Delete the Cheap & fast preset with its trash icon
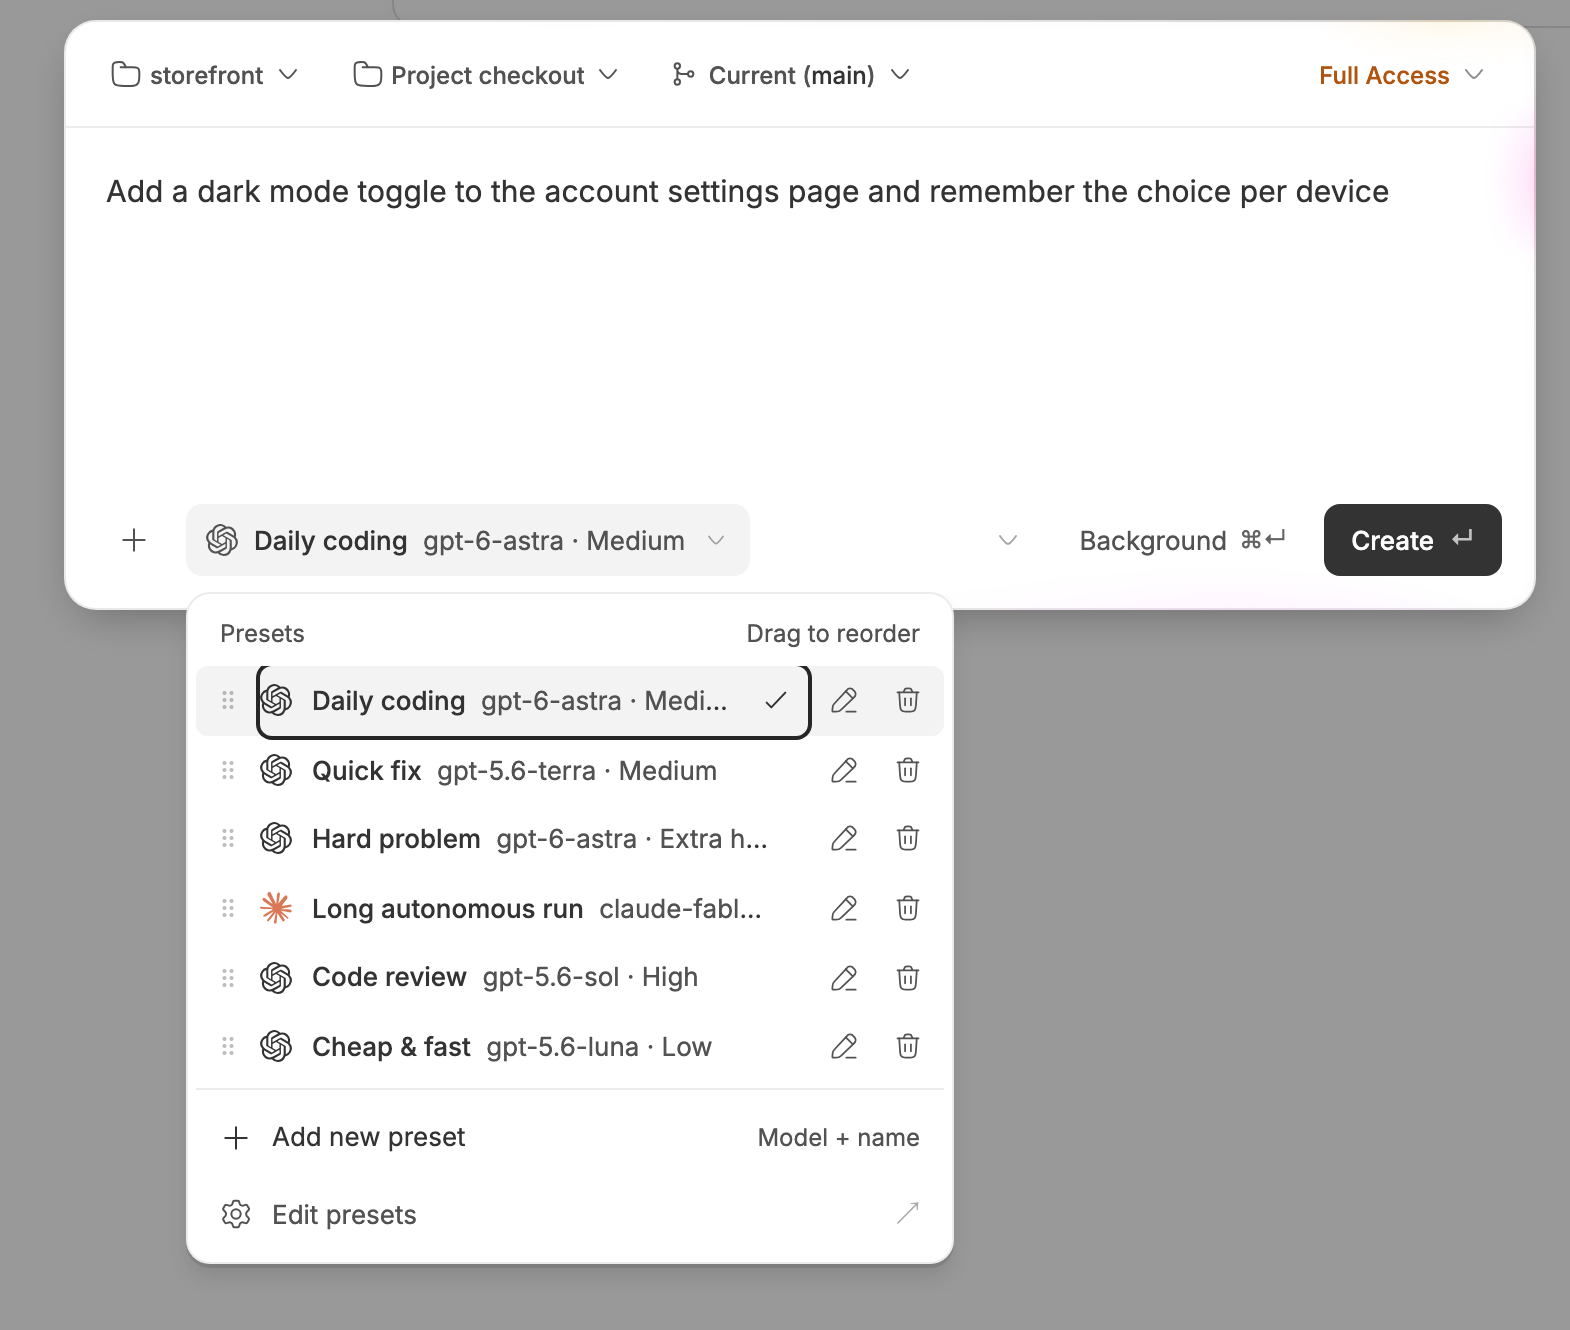This screenshot has width=1570, height=1330. 908,1047
